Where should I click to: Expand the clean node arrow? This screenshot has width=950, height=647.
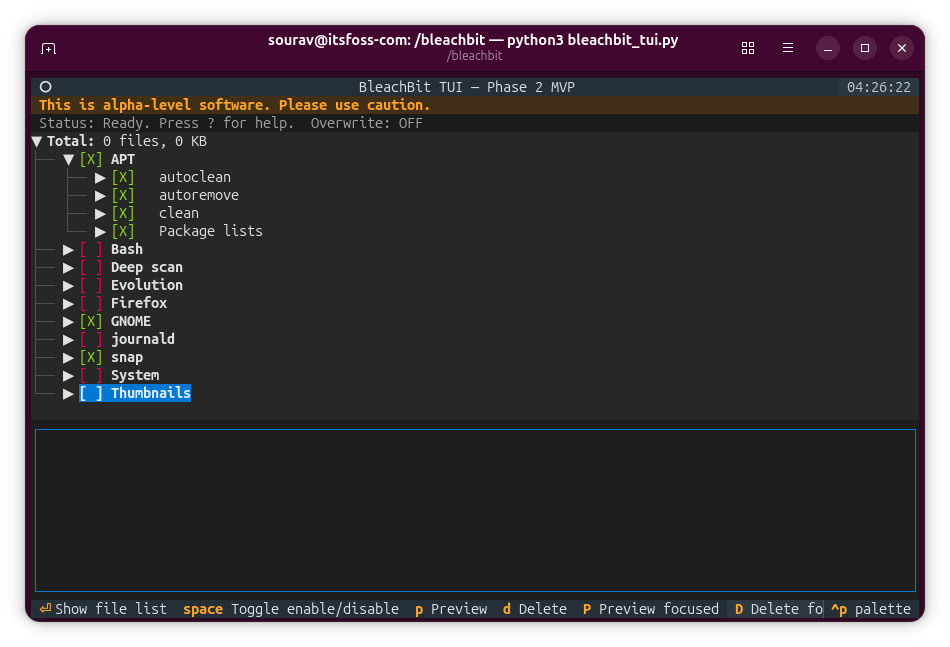pos(100,214)
